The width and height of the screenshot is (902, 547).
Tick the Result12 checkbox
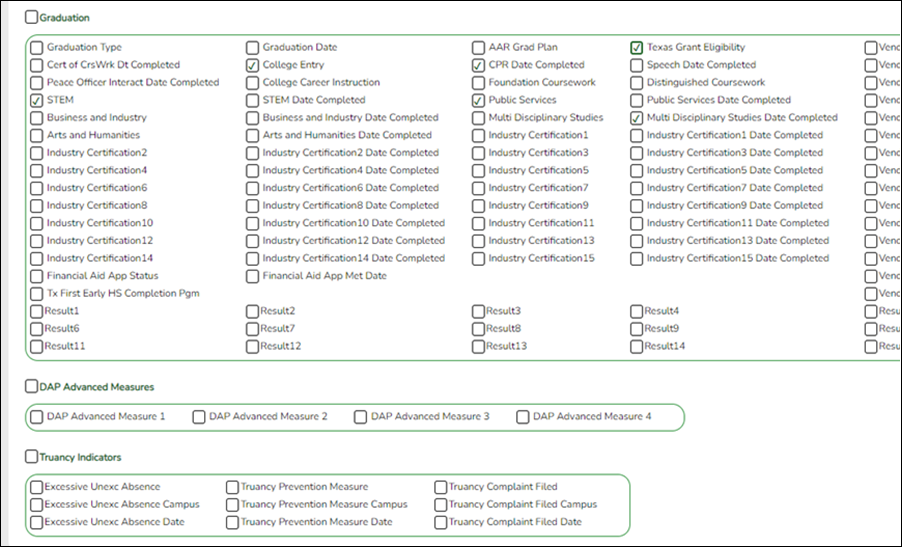253,347
